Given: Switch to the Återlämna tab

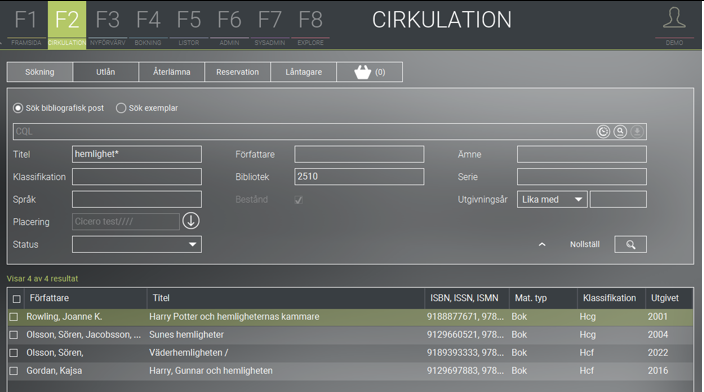Looking at the screenshot, I should [x=172, y=72].
